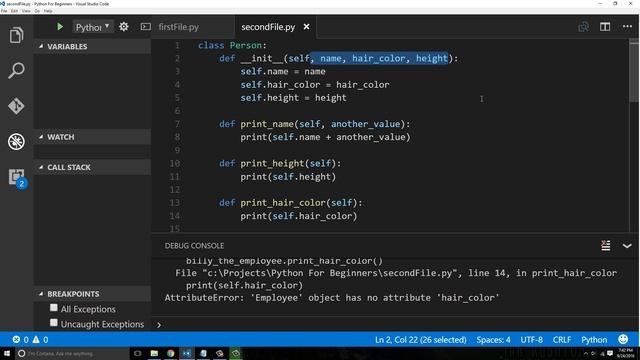
Task: Click the warnings count icon in status bar
Action: point(36,340)
